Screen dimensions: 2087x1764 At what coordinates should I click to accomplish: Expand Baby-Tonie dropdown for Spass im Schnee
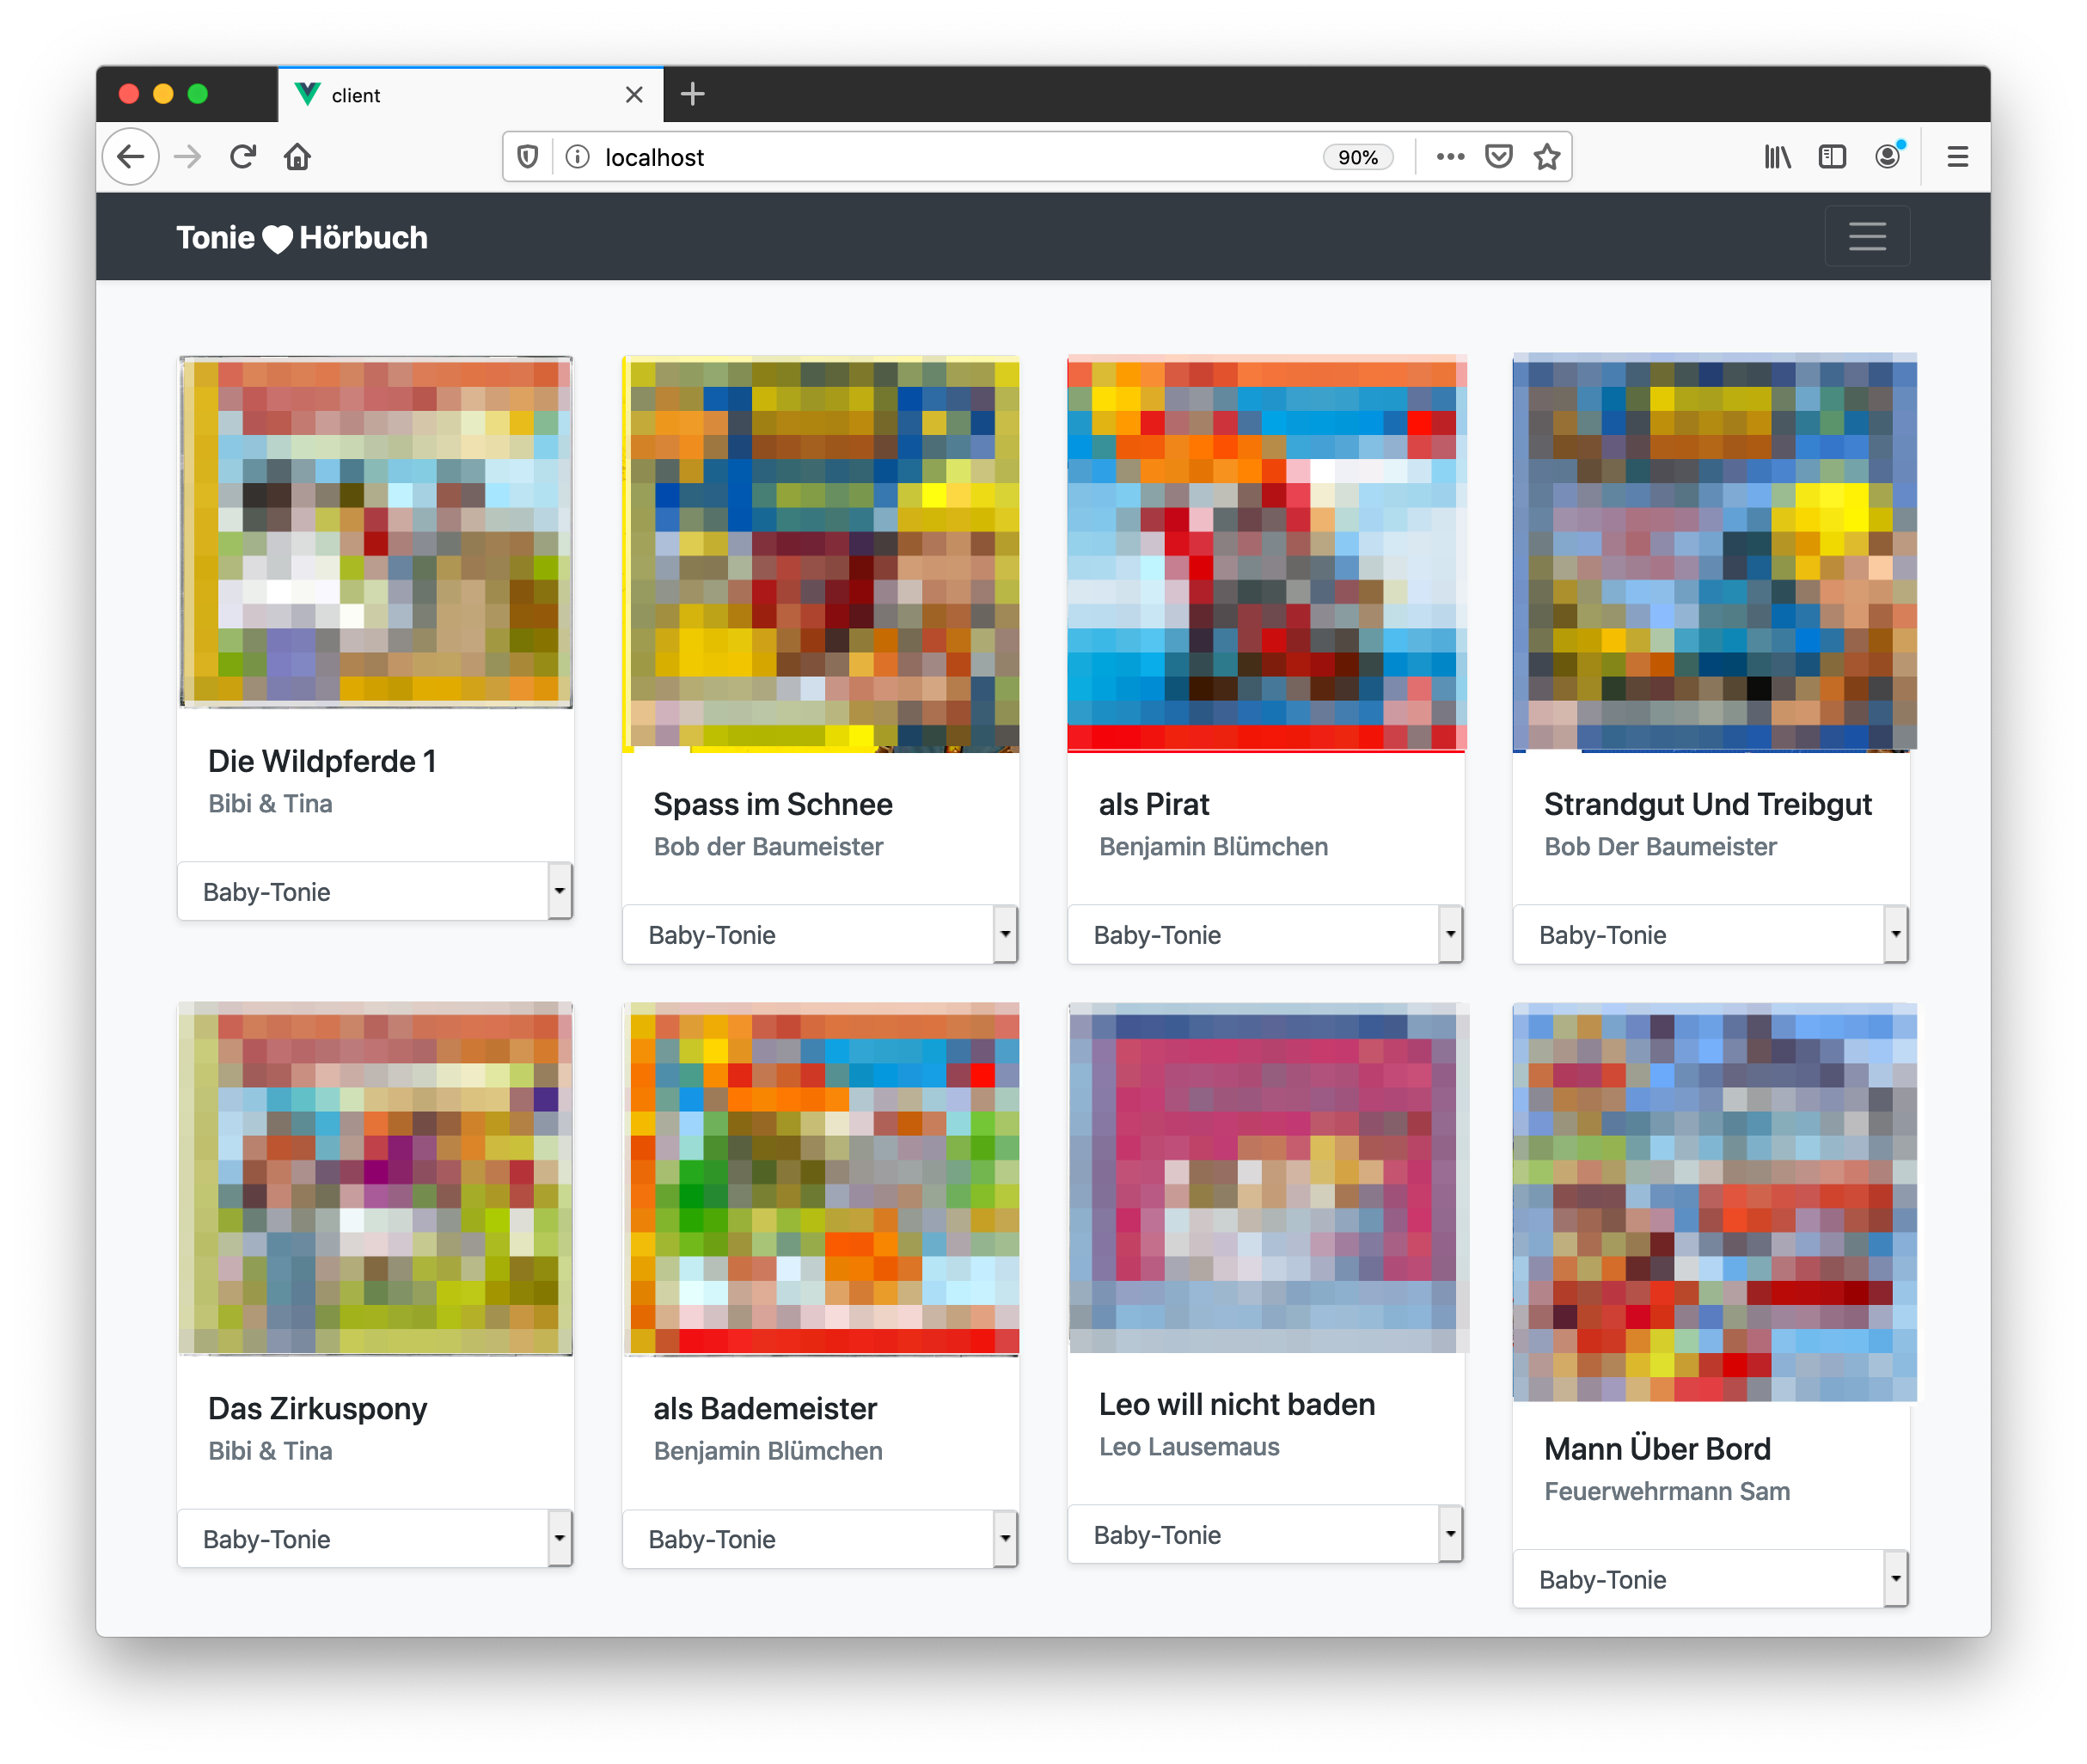819,934
